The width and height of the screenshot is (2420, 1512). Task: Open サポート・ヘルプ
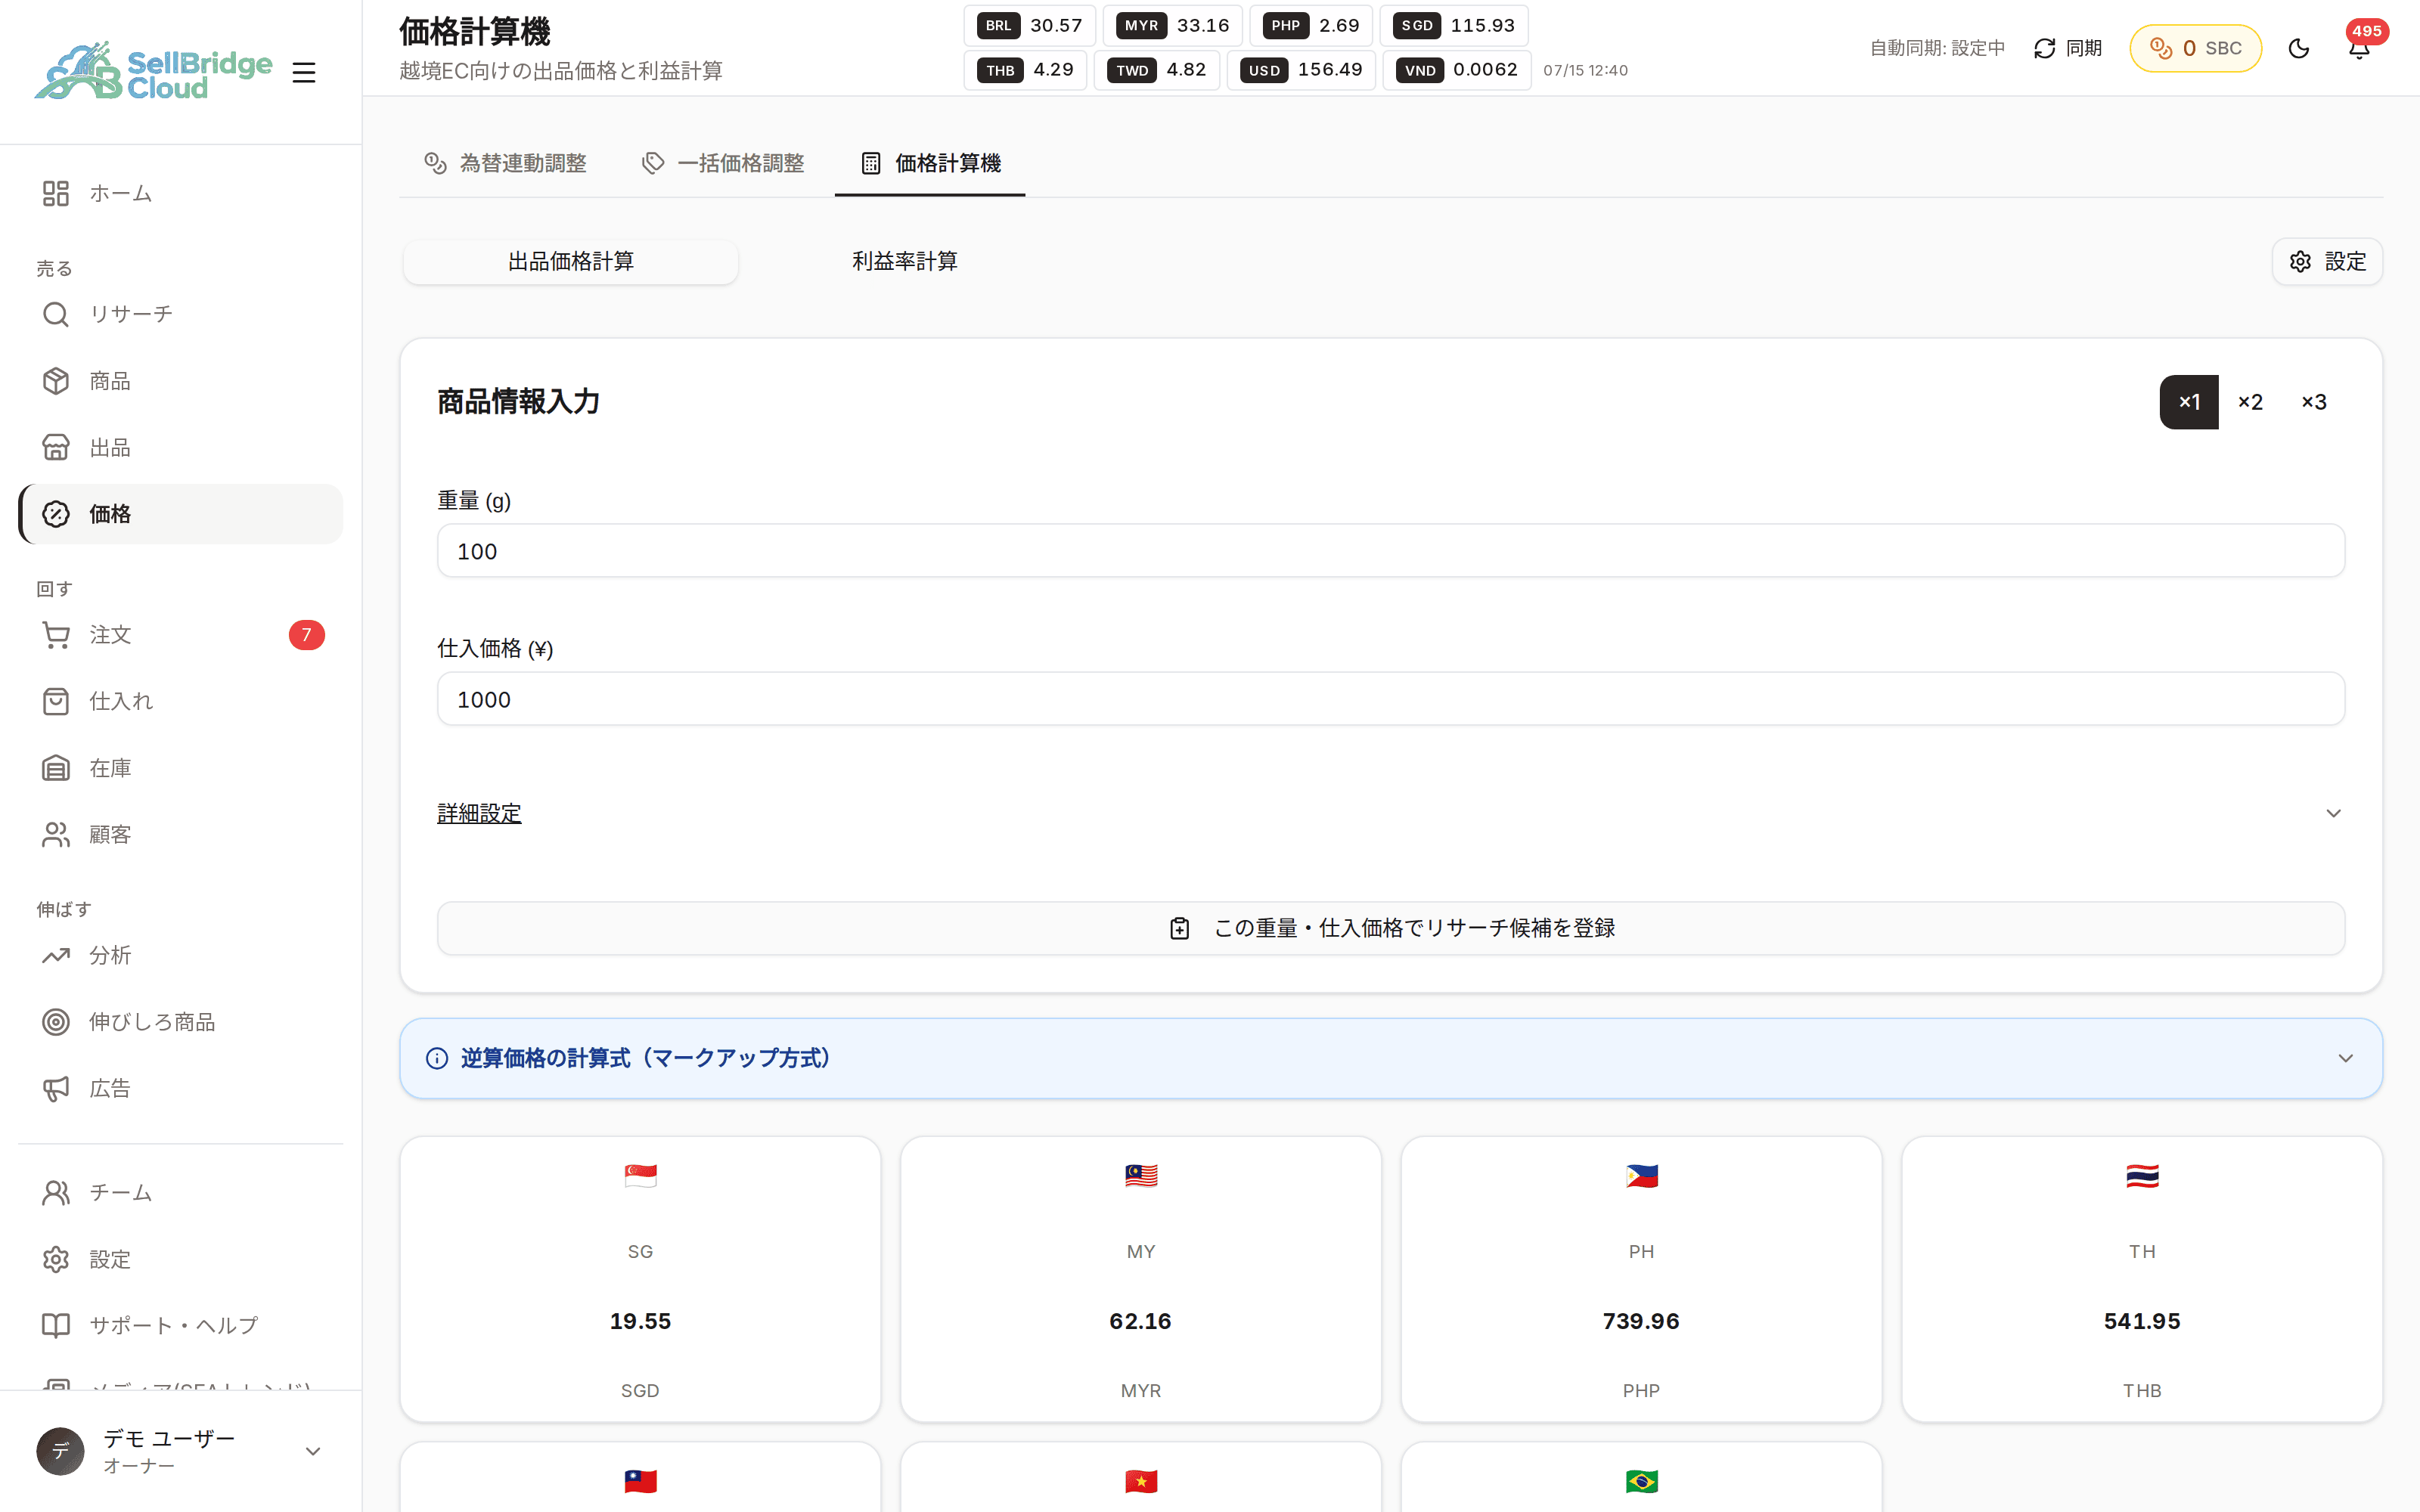click(x=180, y=1326)
